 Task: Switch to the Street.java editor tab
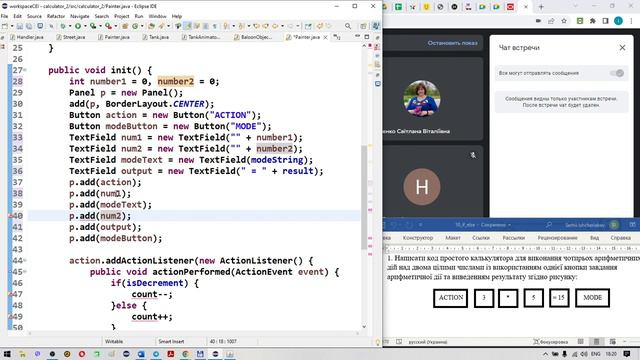click(71, 37)
